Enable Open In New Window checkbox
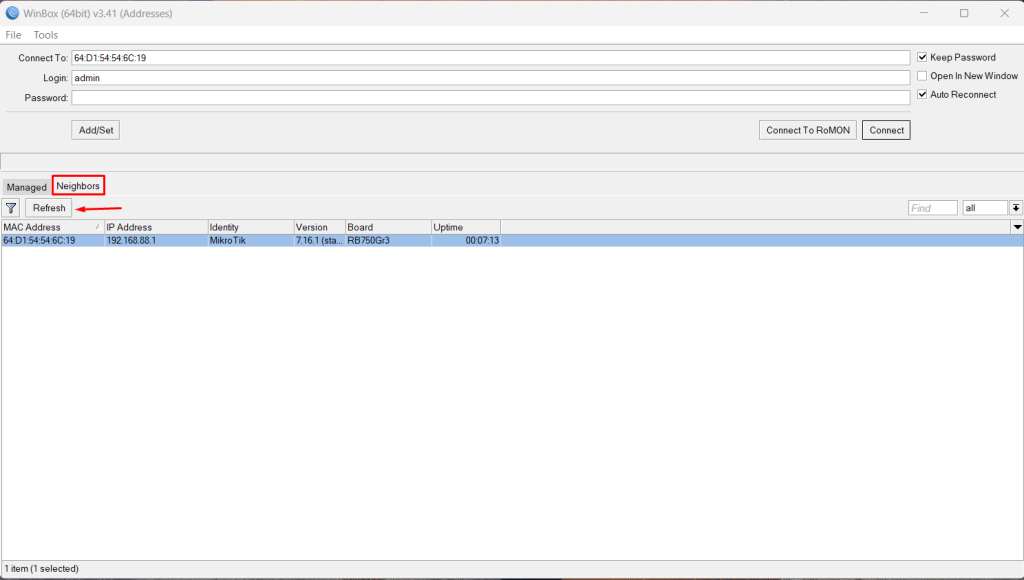1024x580 pixels. pyautogui.click(x=922, y=76)
